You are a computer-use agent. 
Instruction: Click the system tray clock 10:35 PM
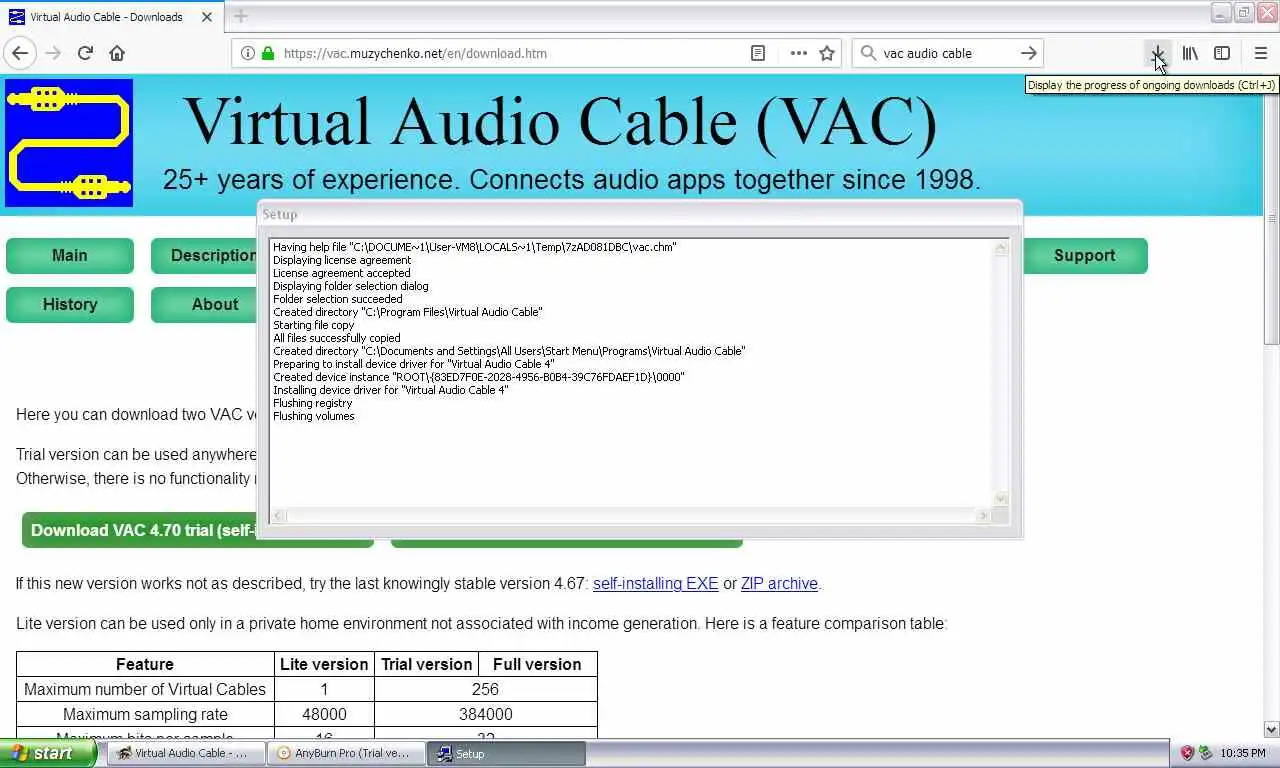[1243, 753]
